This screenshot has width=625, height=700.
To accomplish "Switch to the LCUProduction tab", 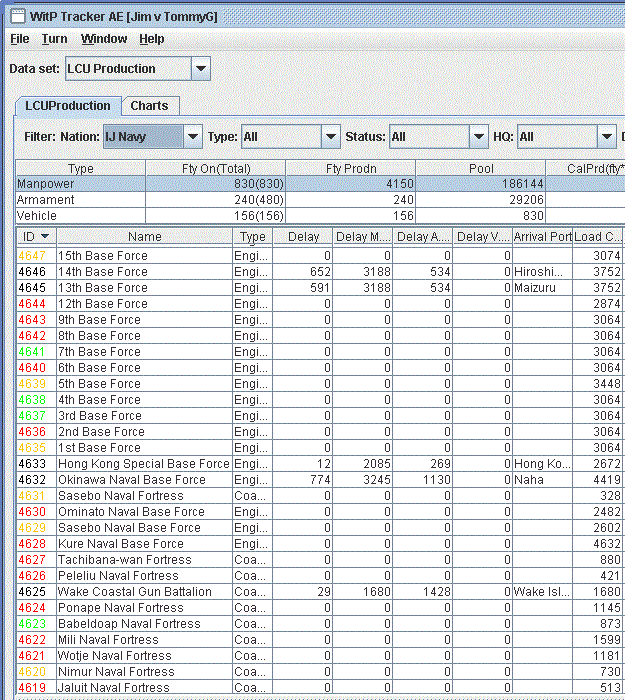I will [68, 106].
